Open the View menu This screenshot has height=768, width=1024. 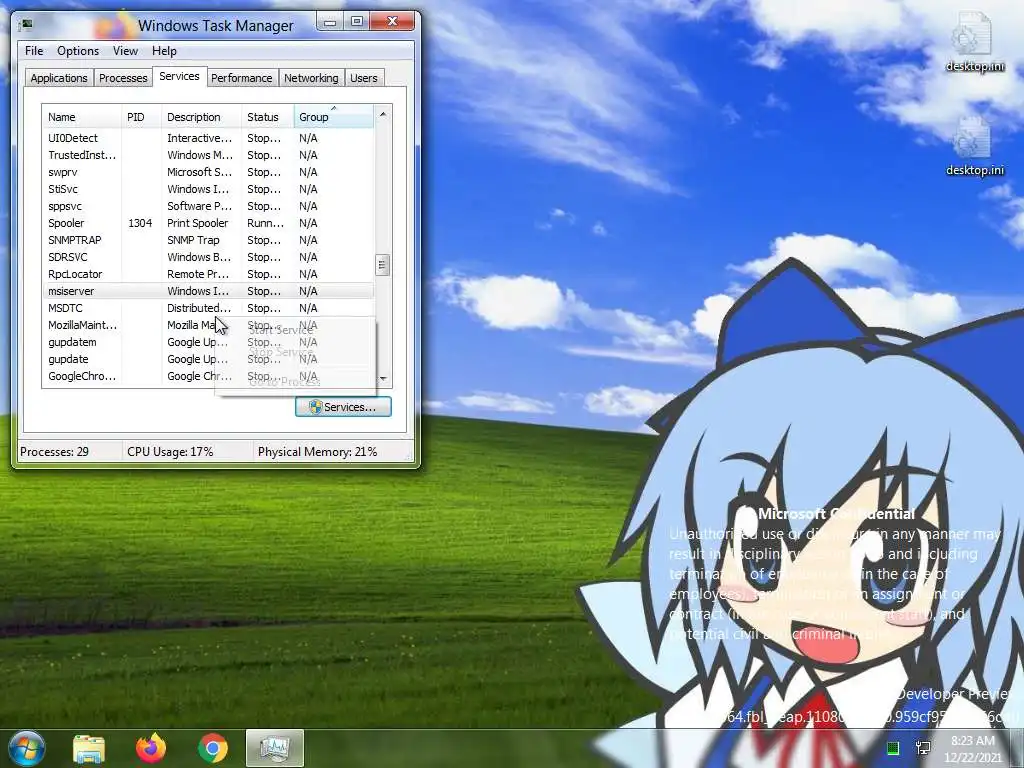tap(125, 50)
